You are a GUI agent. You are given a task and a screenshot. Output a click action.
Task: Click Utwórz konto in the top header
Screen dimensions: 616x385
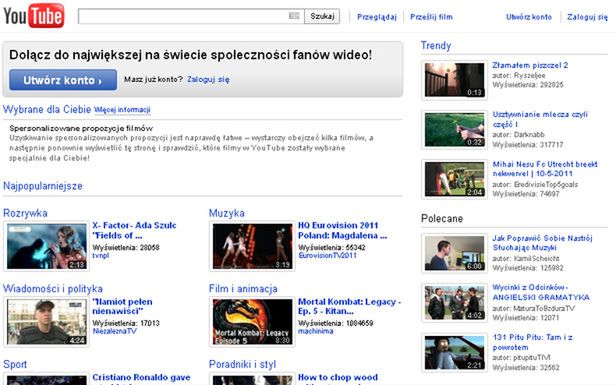[x=529, y=17]
